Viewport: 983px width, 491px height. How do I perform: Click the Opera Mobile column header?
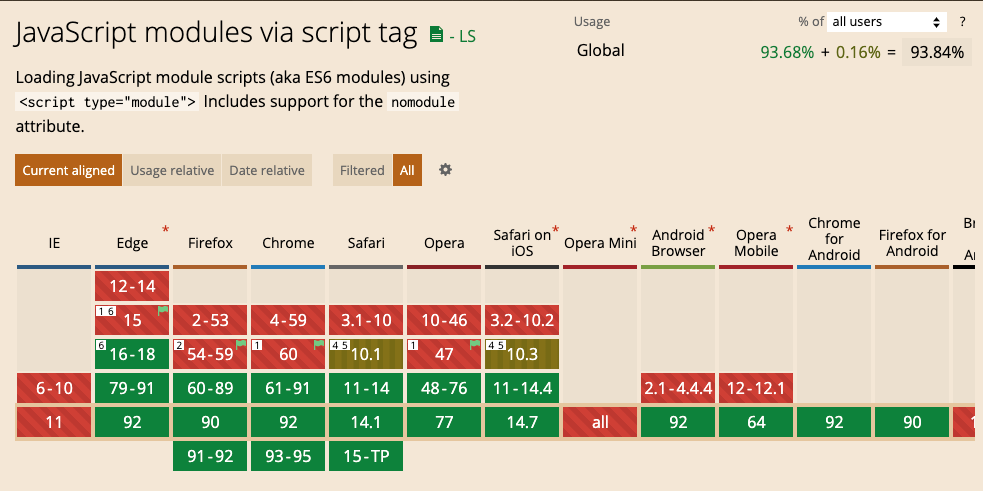click(756, 243)
